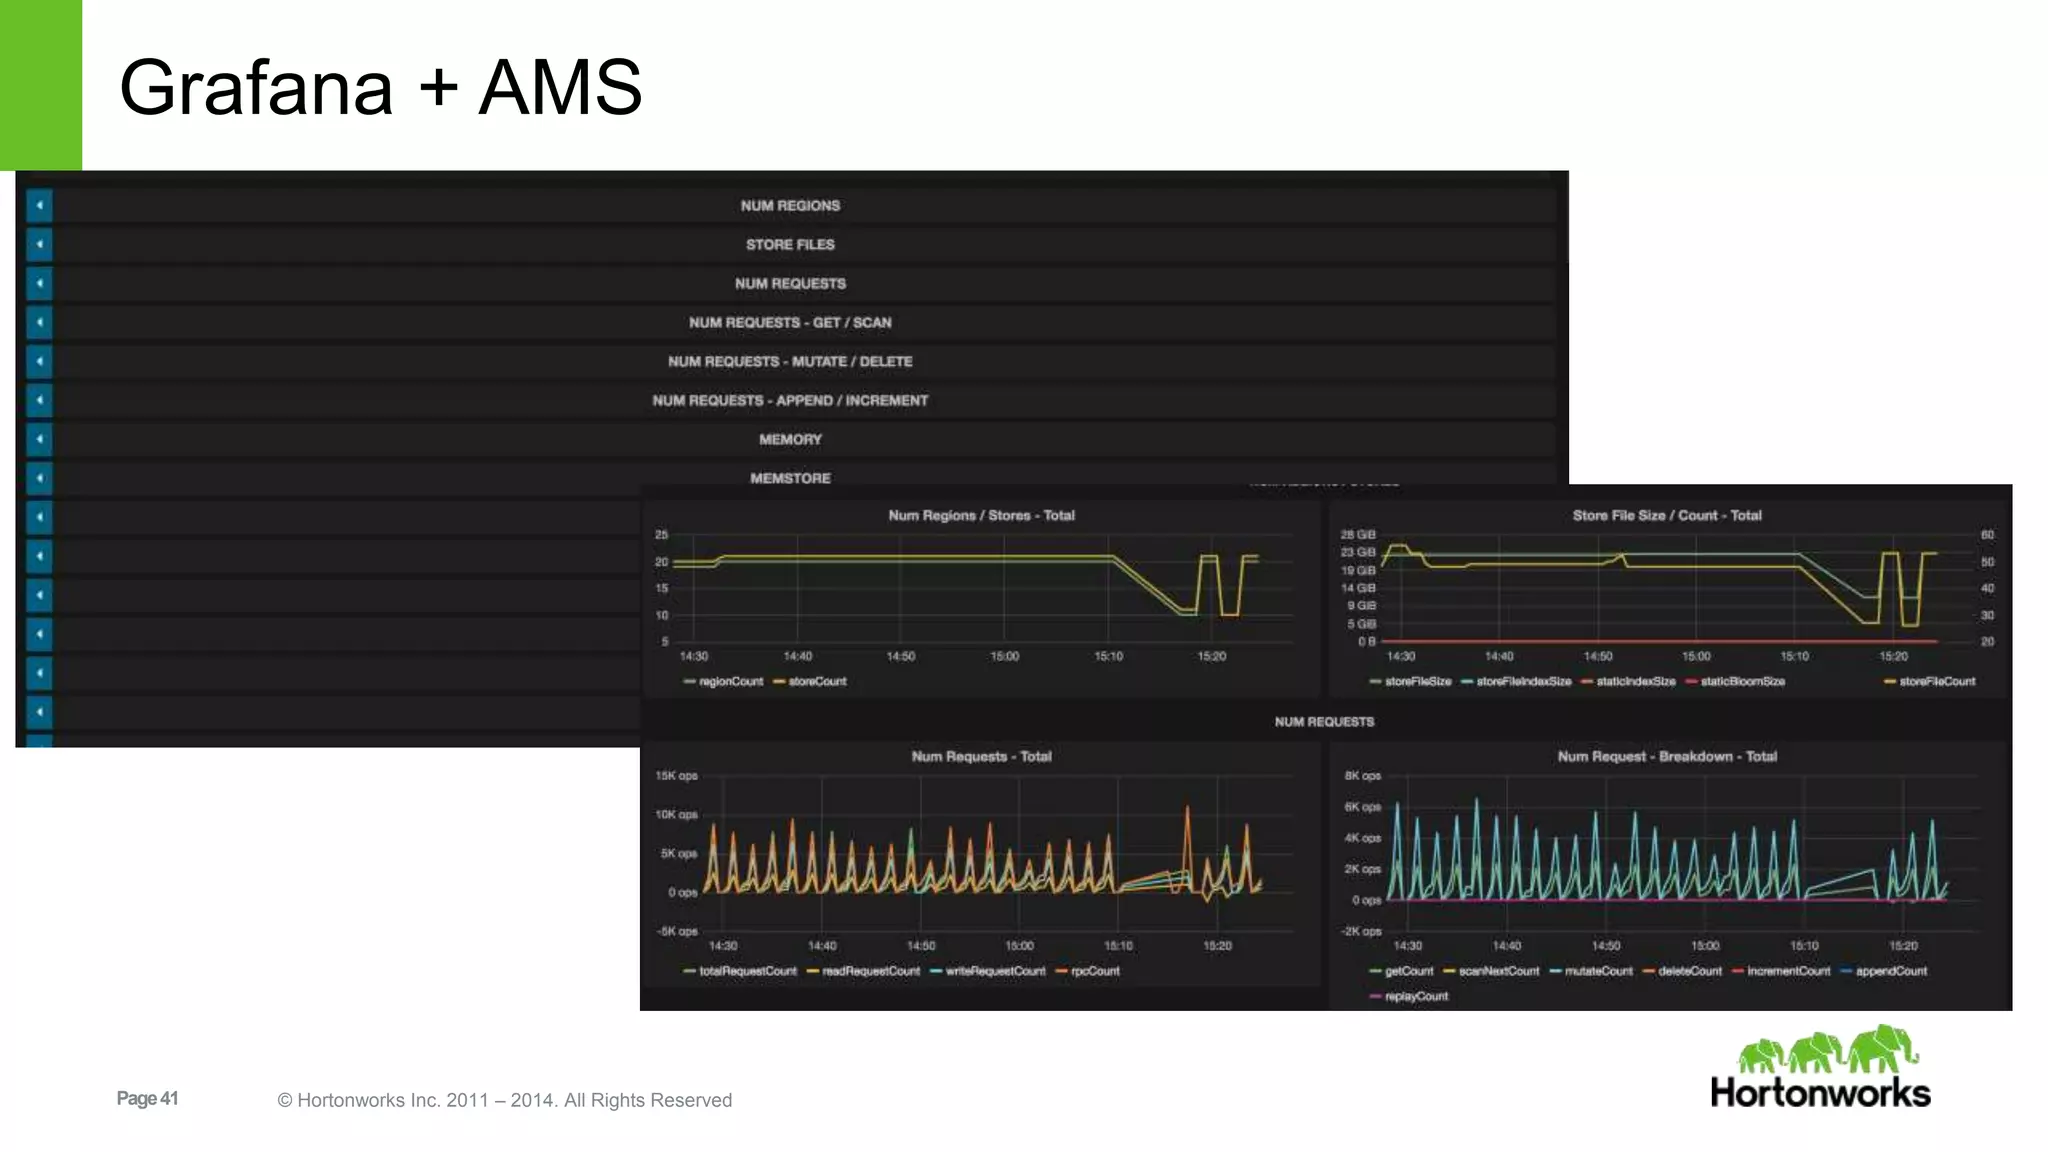Expand the NUM REQUESTS - APPEND / INCREMENT row handle
2048x1152 pixels.
tap(39, 400)
